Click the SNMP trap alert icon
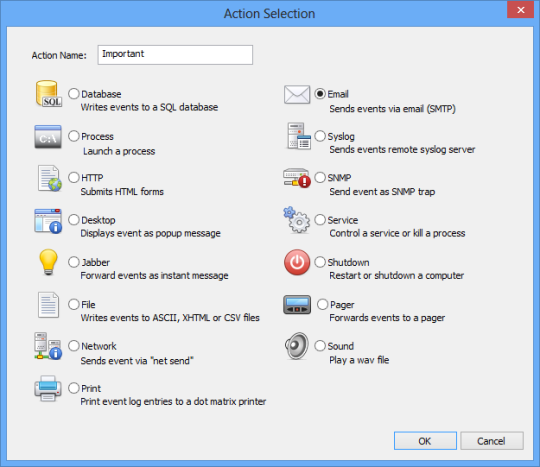540x467 pixels. 297,178
